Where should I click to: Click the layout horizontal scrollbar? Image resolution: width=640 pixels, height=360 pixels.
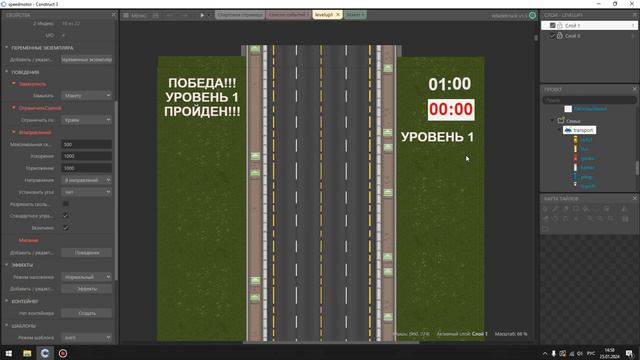tap(331, 342)
